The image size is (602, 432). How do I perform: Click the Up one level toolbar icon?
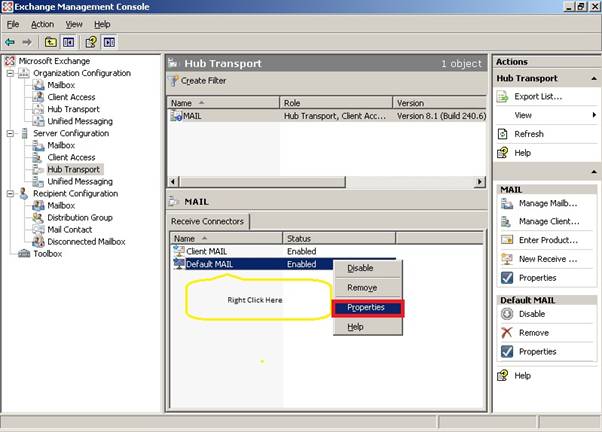51,42
